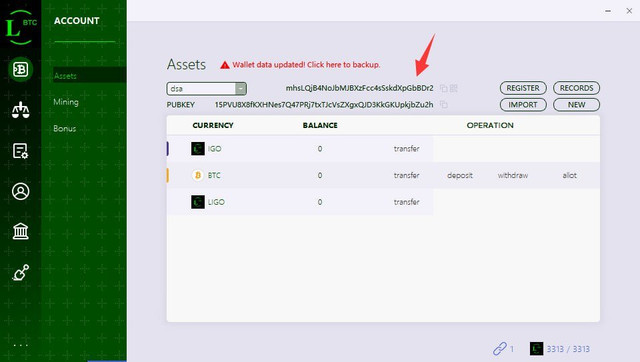Screen dimensions: 640x362
Task: Click allot in the BTC row
Action: [569, 175]
